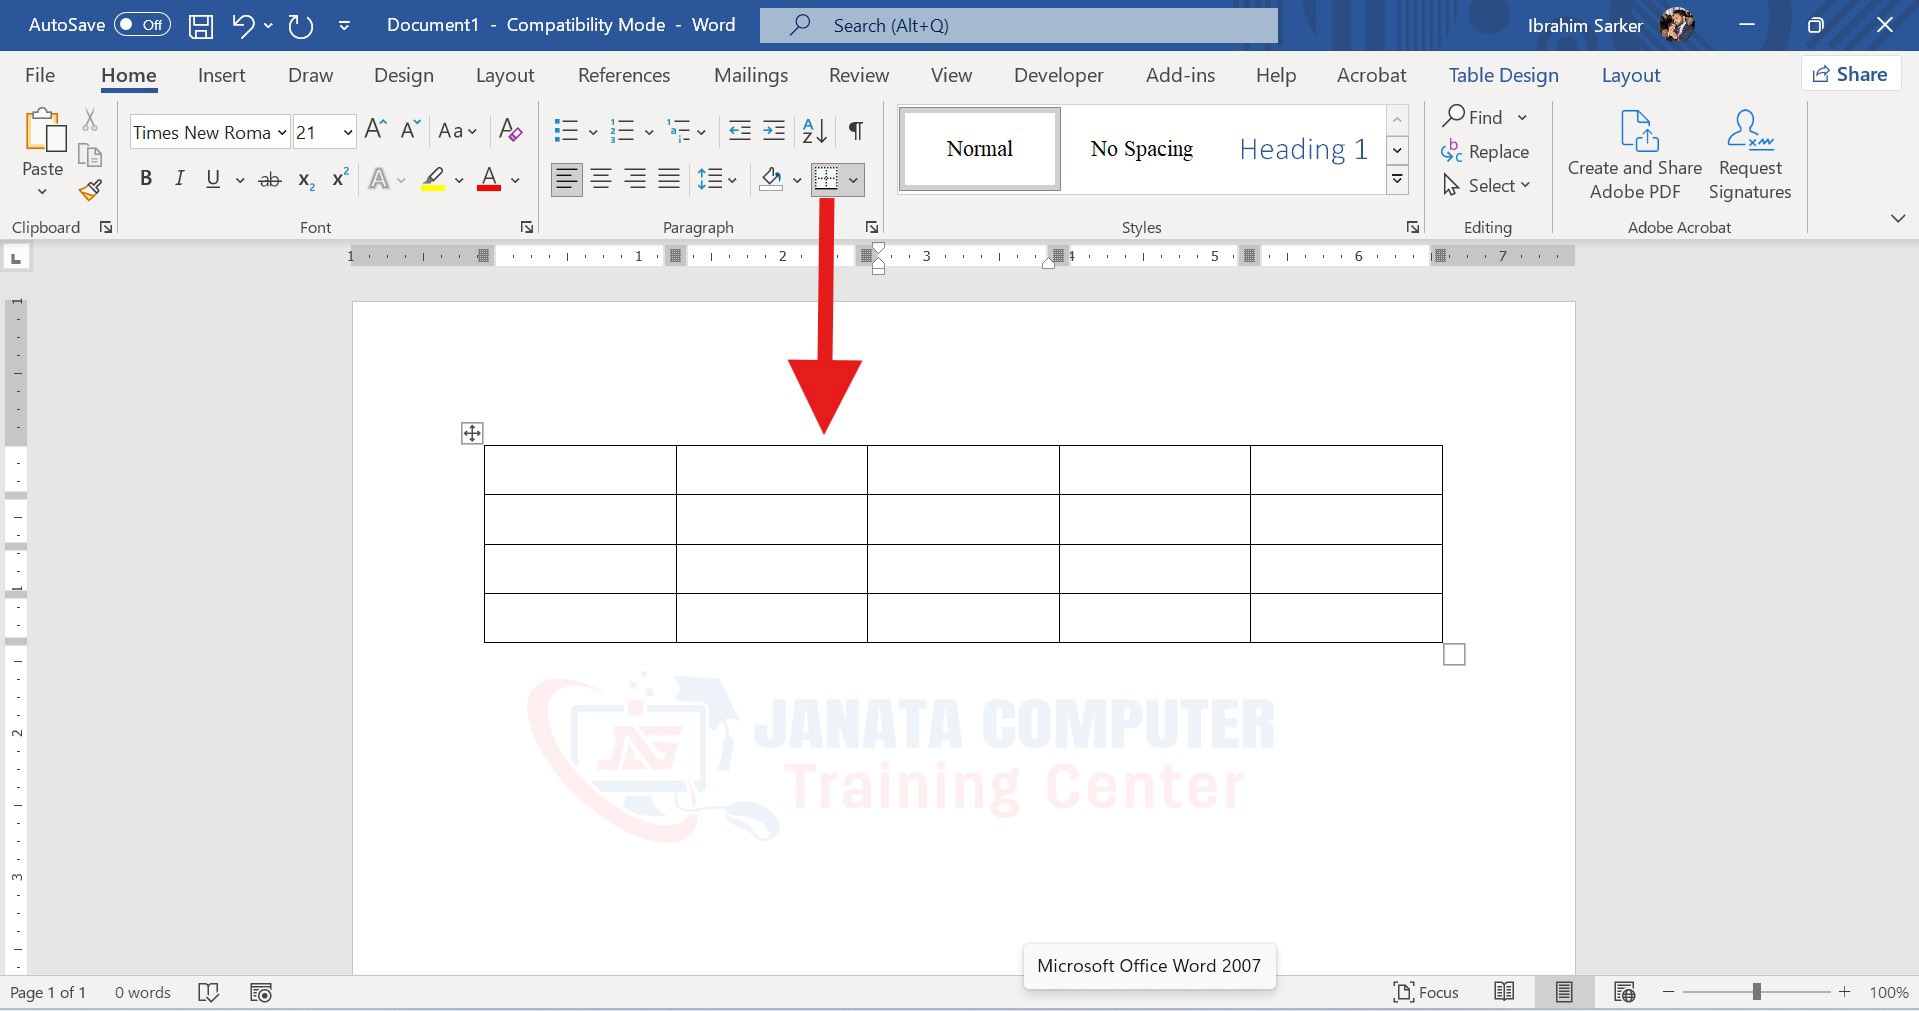Show paragraph marks with pilcrow icon
The height and width of the screenshot is (1011, 1919).
pyautogui.click(x=856, y=131)
